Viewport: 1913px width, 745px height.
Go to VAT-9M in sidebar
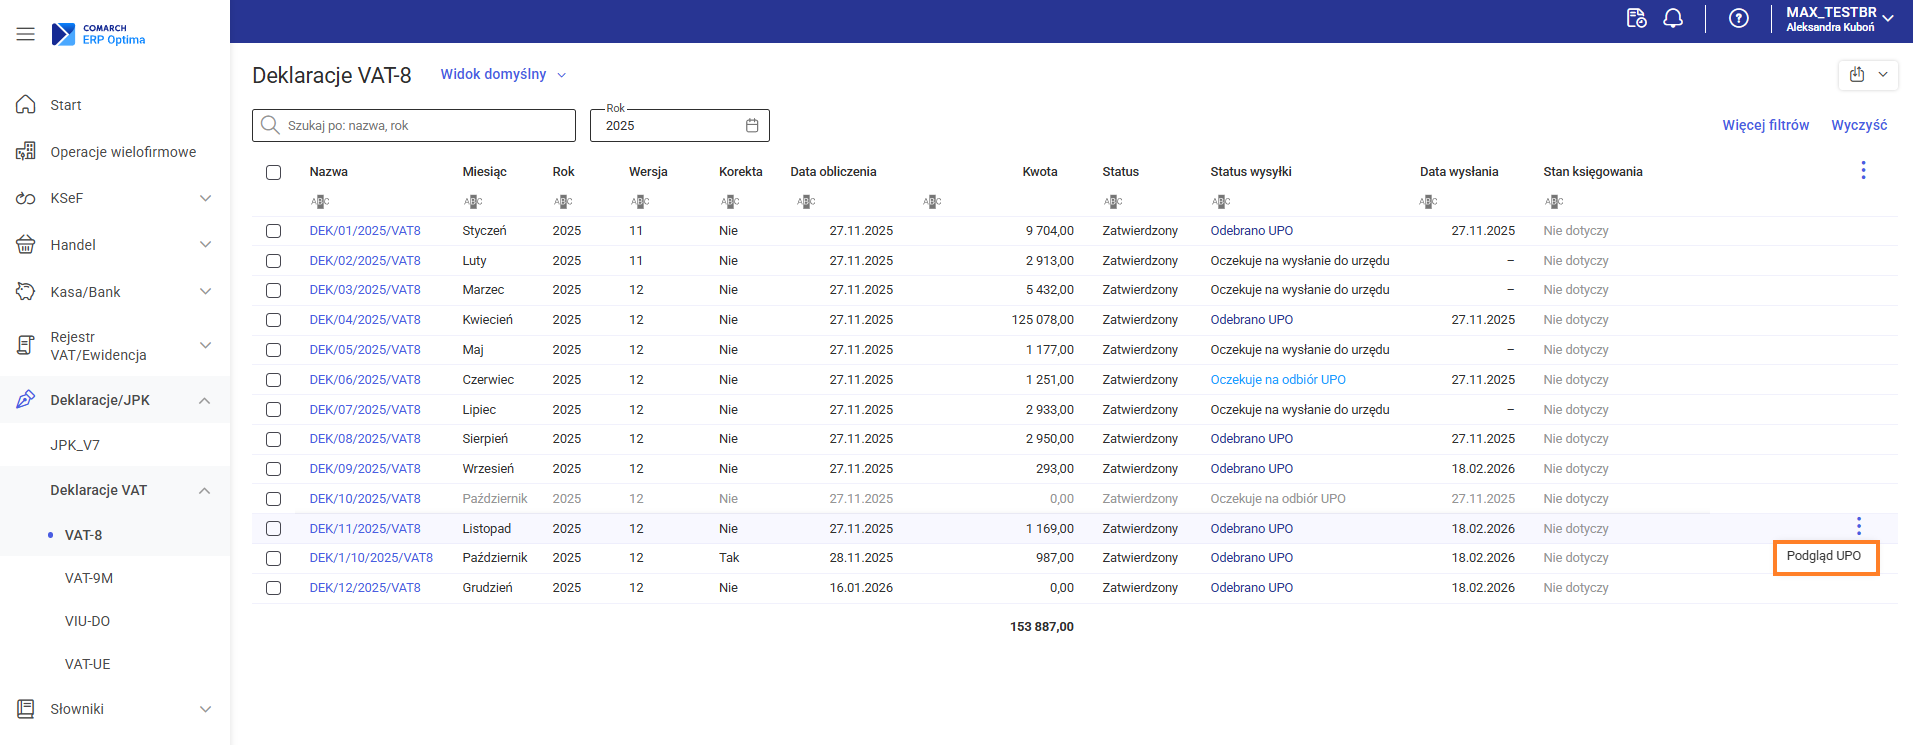[89, 578]
